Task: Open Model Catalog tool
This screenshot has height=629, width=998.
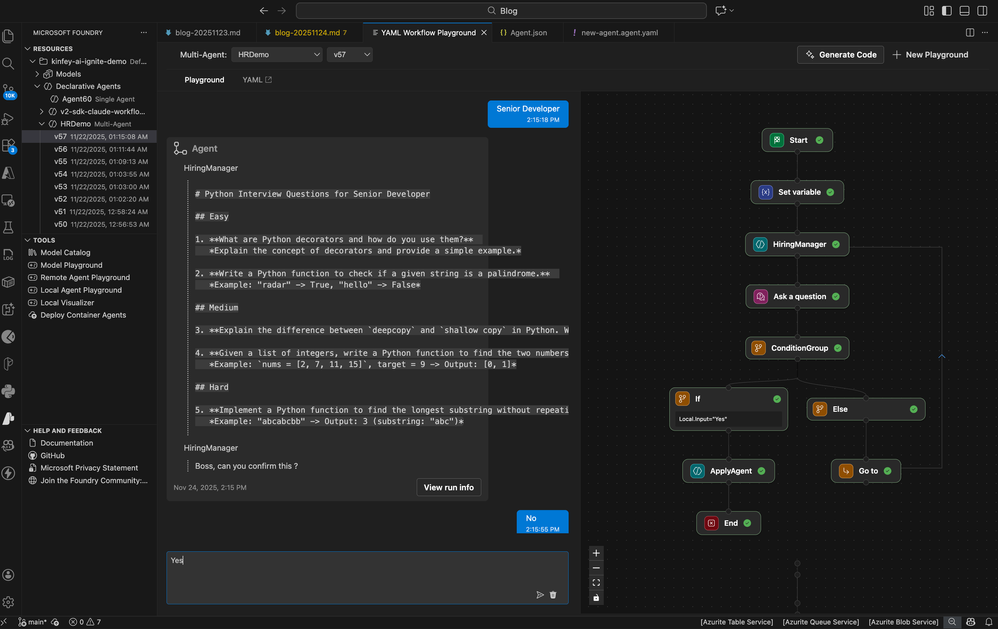Action: click(x=65, y=253)
